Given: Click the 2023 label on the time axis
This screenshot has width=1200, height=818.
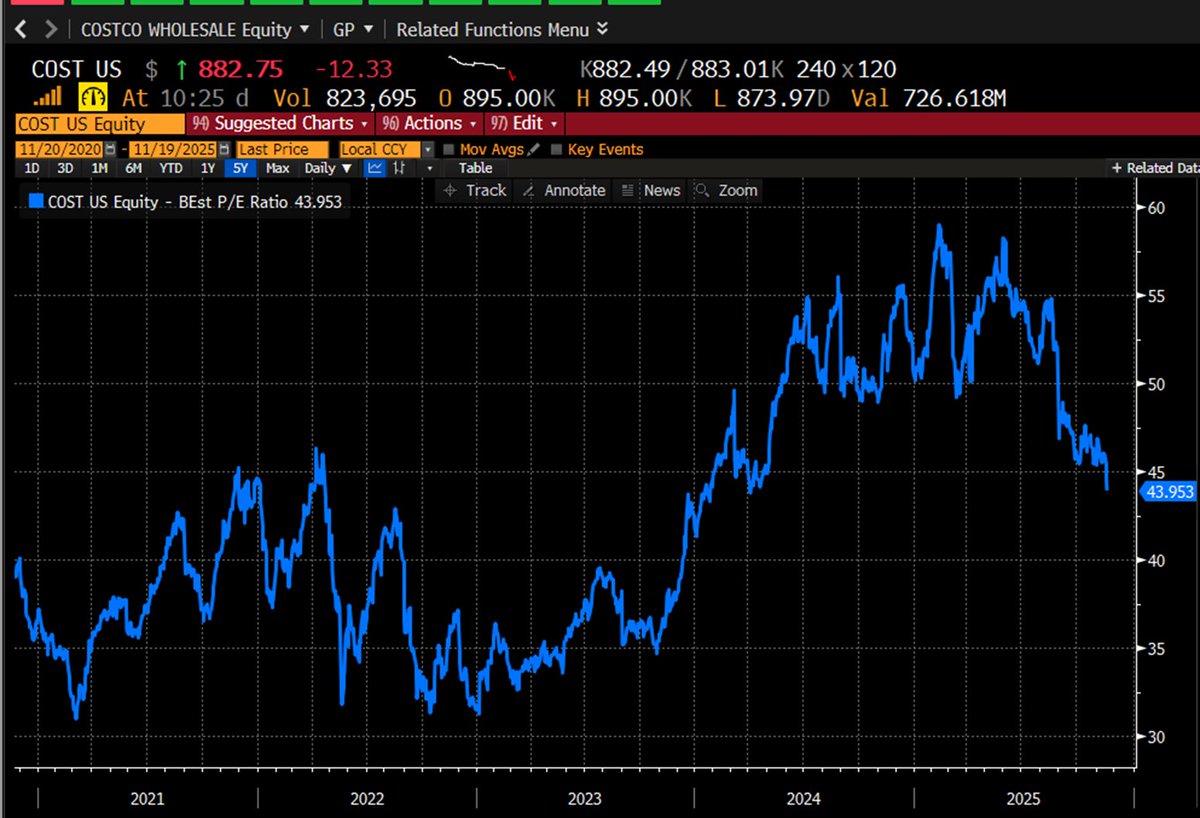Looking at the screenshot, I should (x=584, y=799).
